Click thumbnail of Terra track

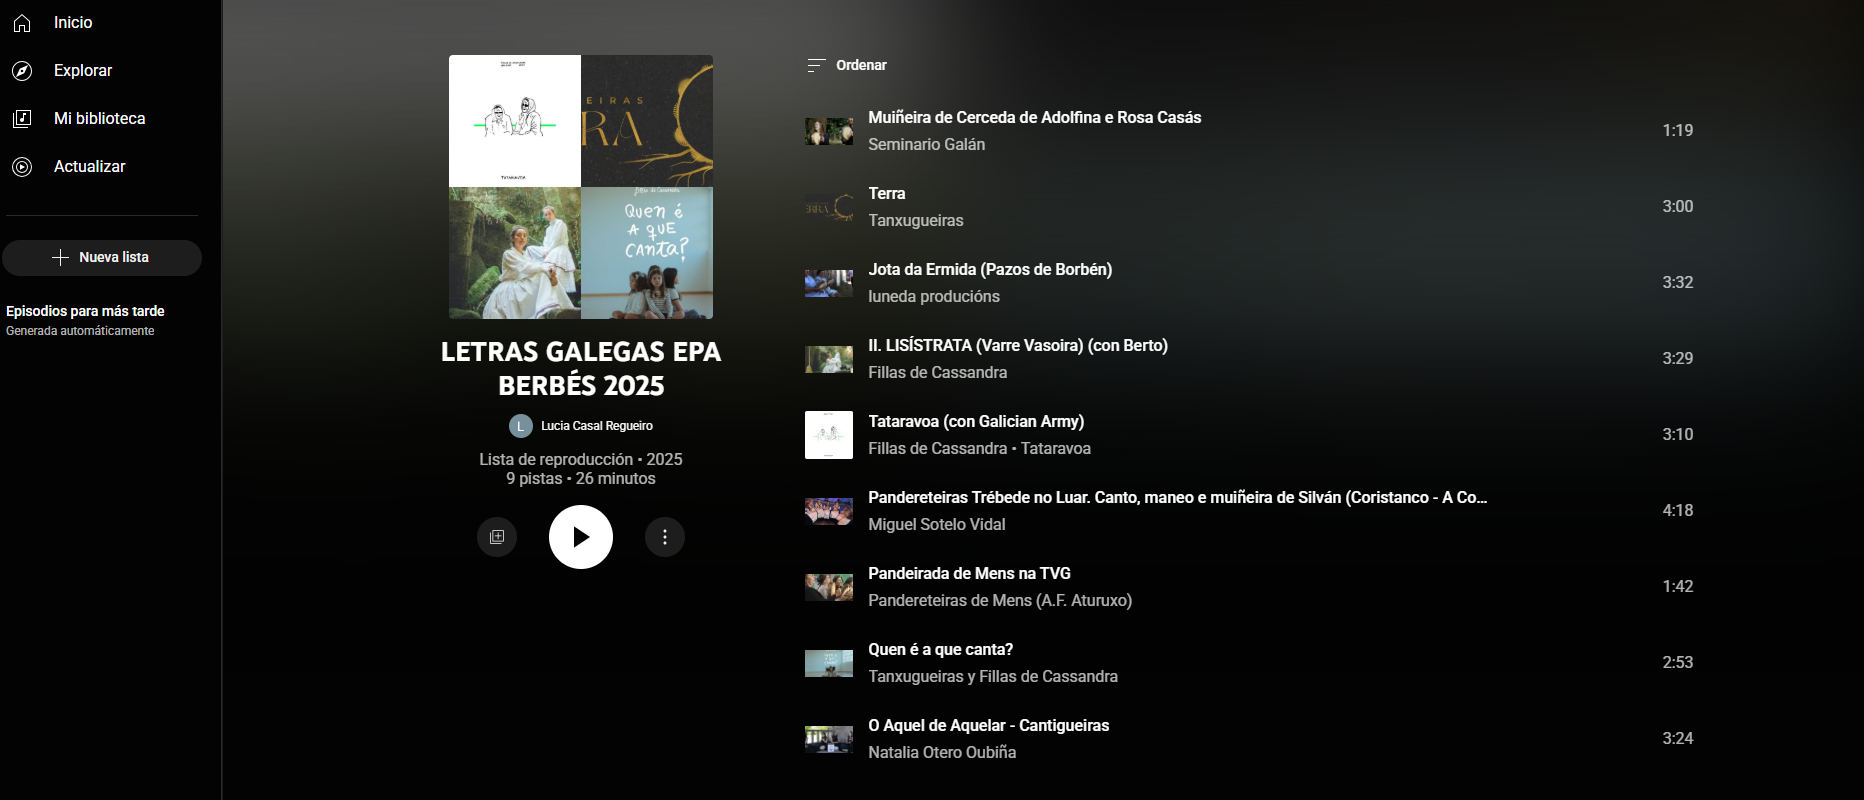coord(829,207)
